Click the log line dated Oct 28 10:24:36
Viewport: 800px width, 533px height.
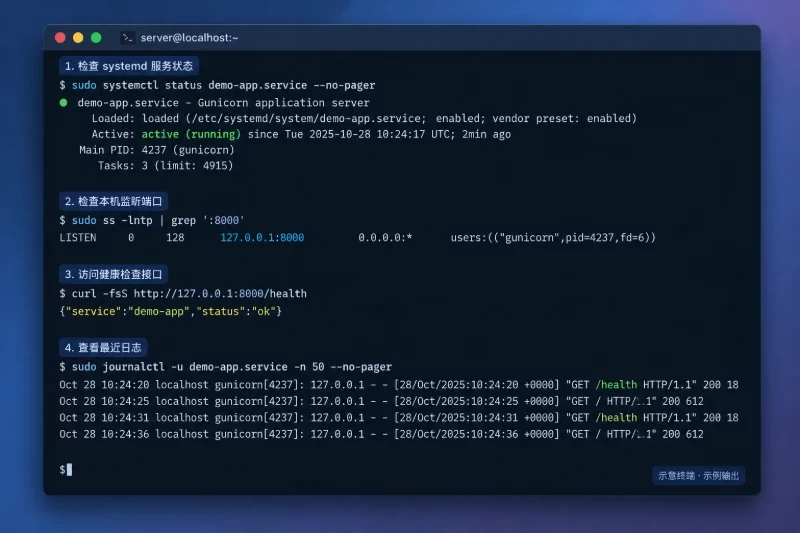(x=381, y=434)
